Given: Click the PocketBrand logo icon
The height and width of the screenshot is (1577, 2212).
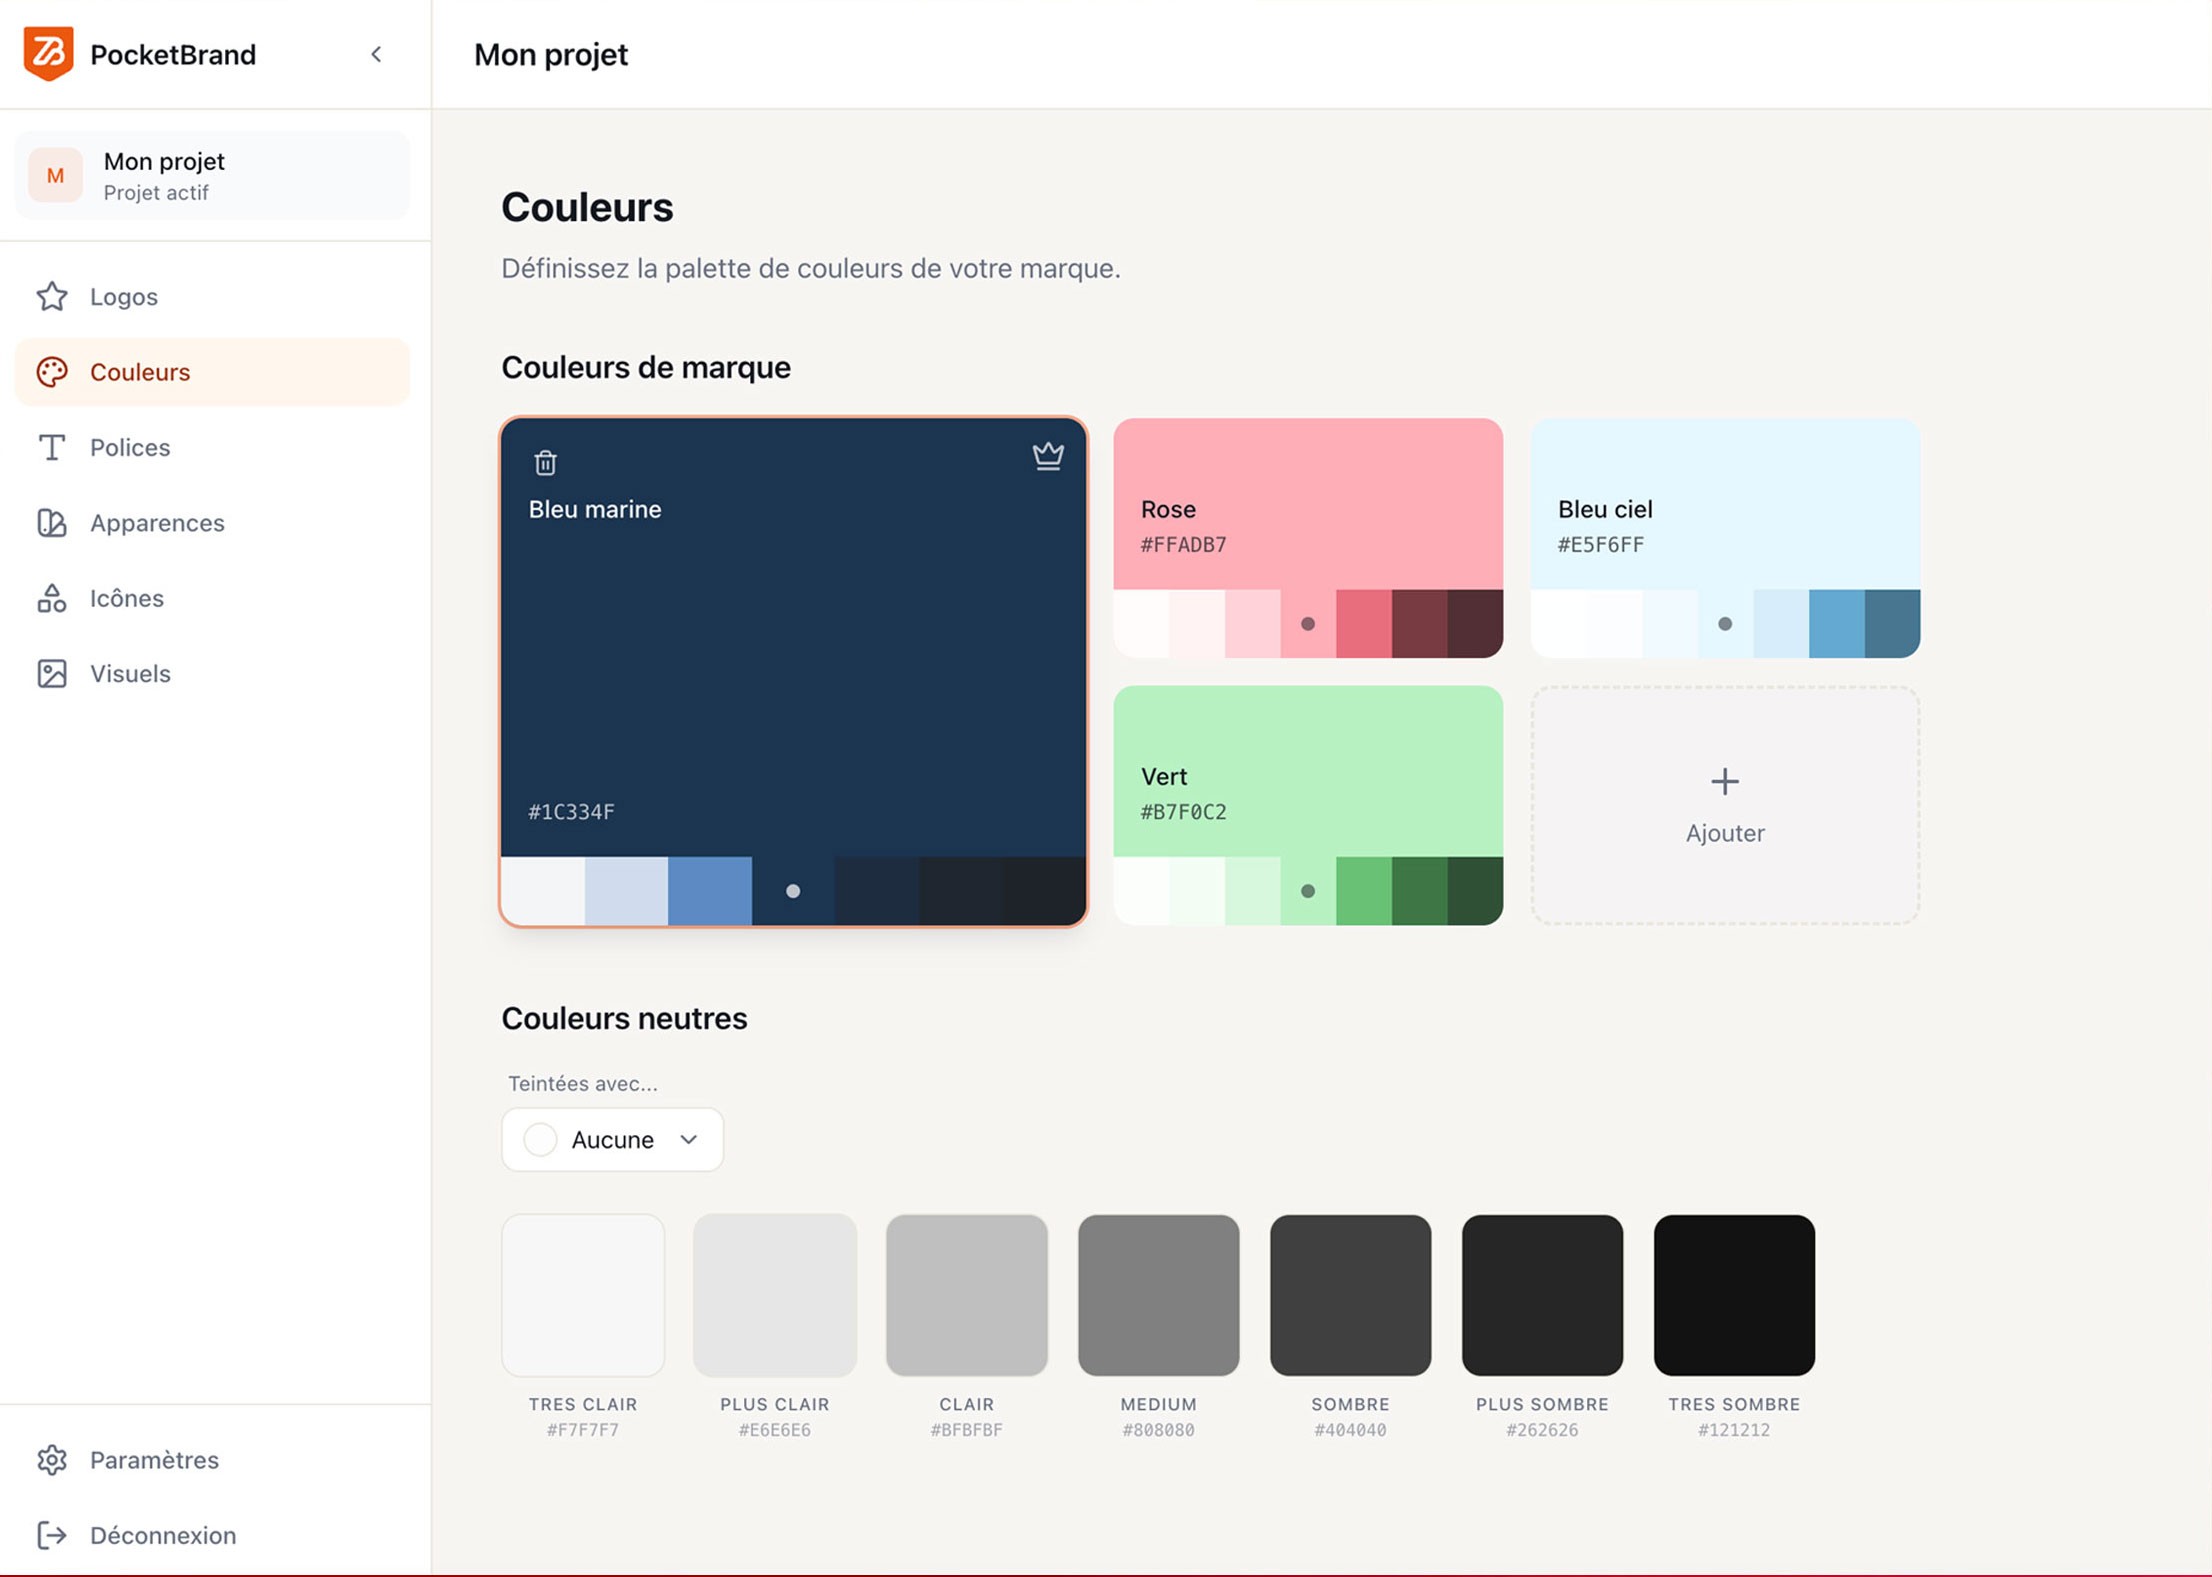Looking at the screenshot, I should point(48,53).
